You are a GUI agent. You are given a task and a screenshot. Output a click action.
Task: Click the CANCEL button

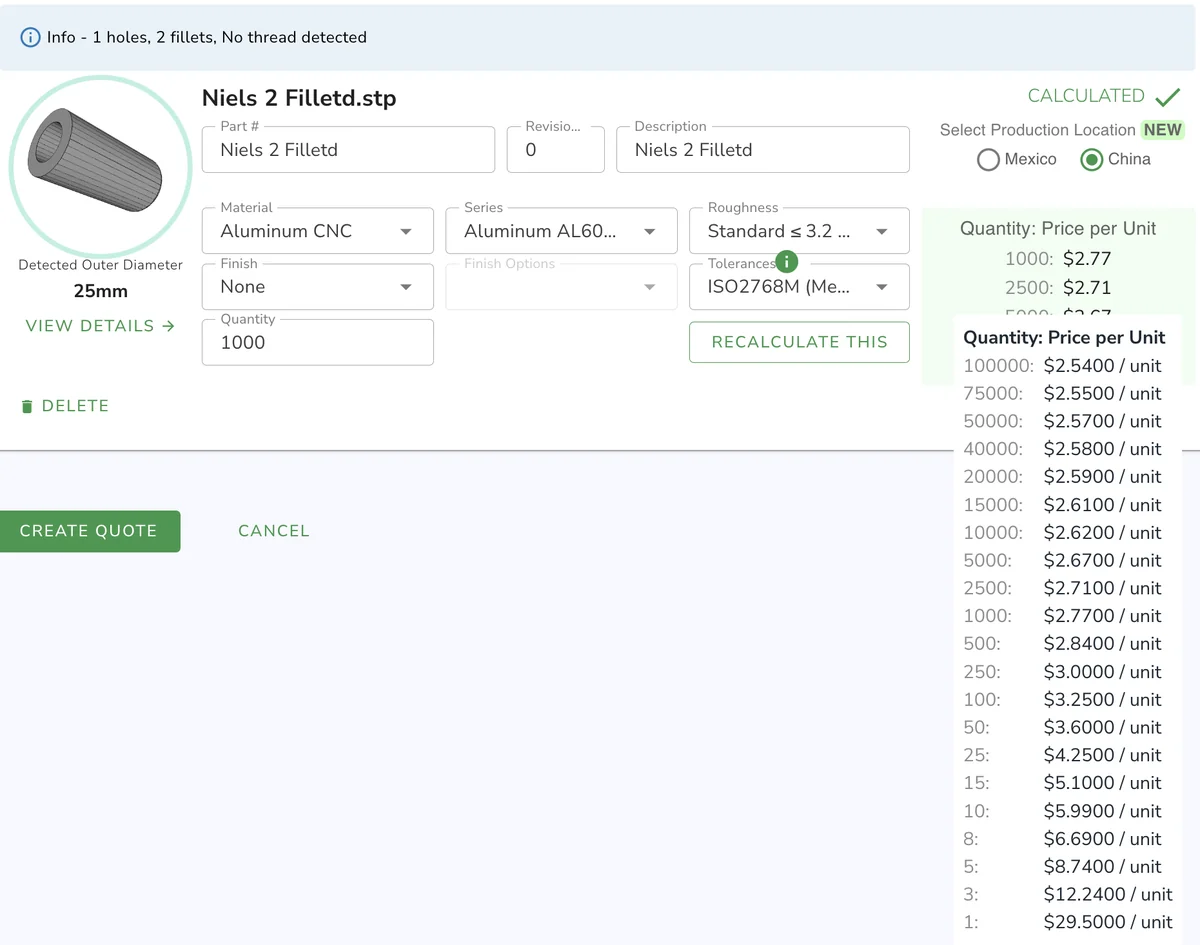point(274,531)
